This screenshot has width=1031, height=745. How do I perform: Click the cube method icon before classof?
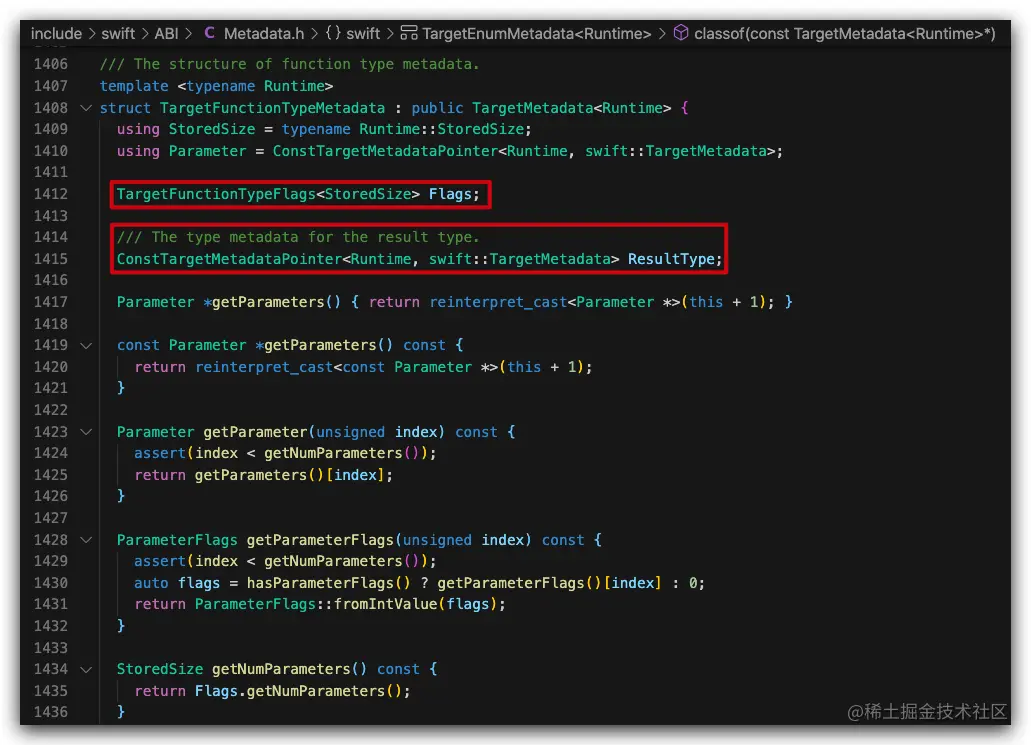681,33
